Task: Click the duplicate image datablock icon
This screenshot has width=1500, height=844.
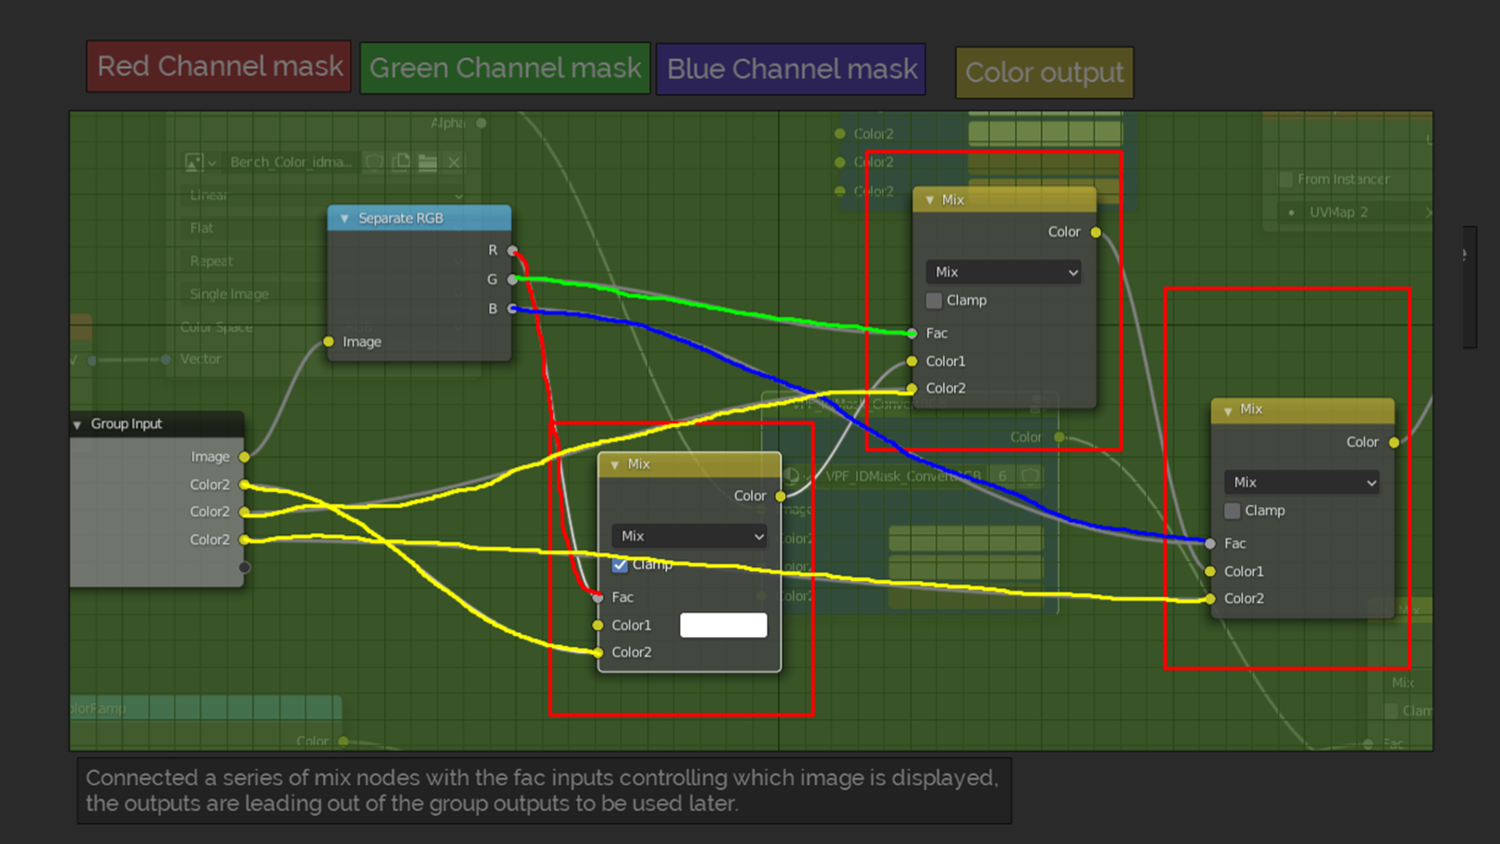Action: (400, 161)
